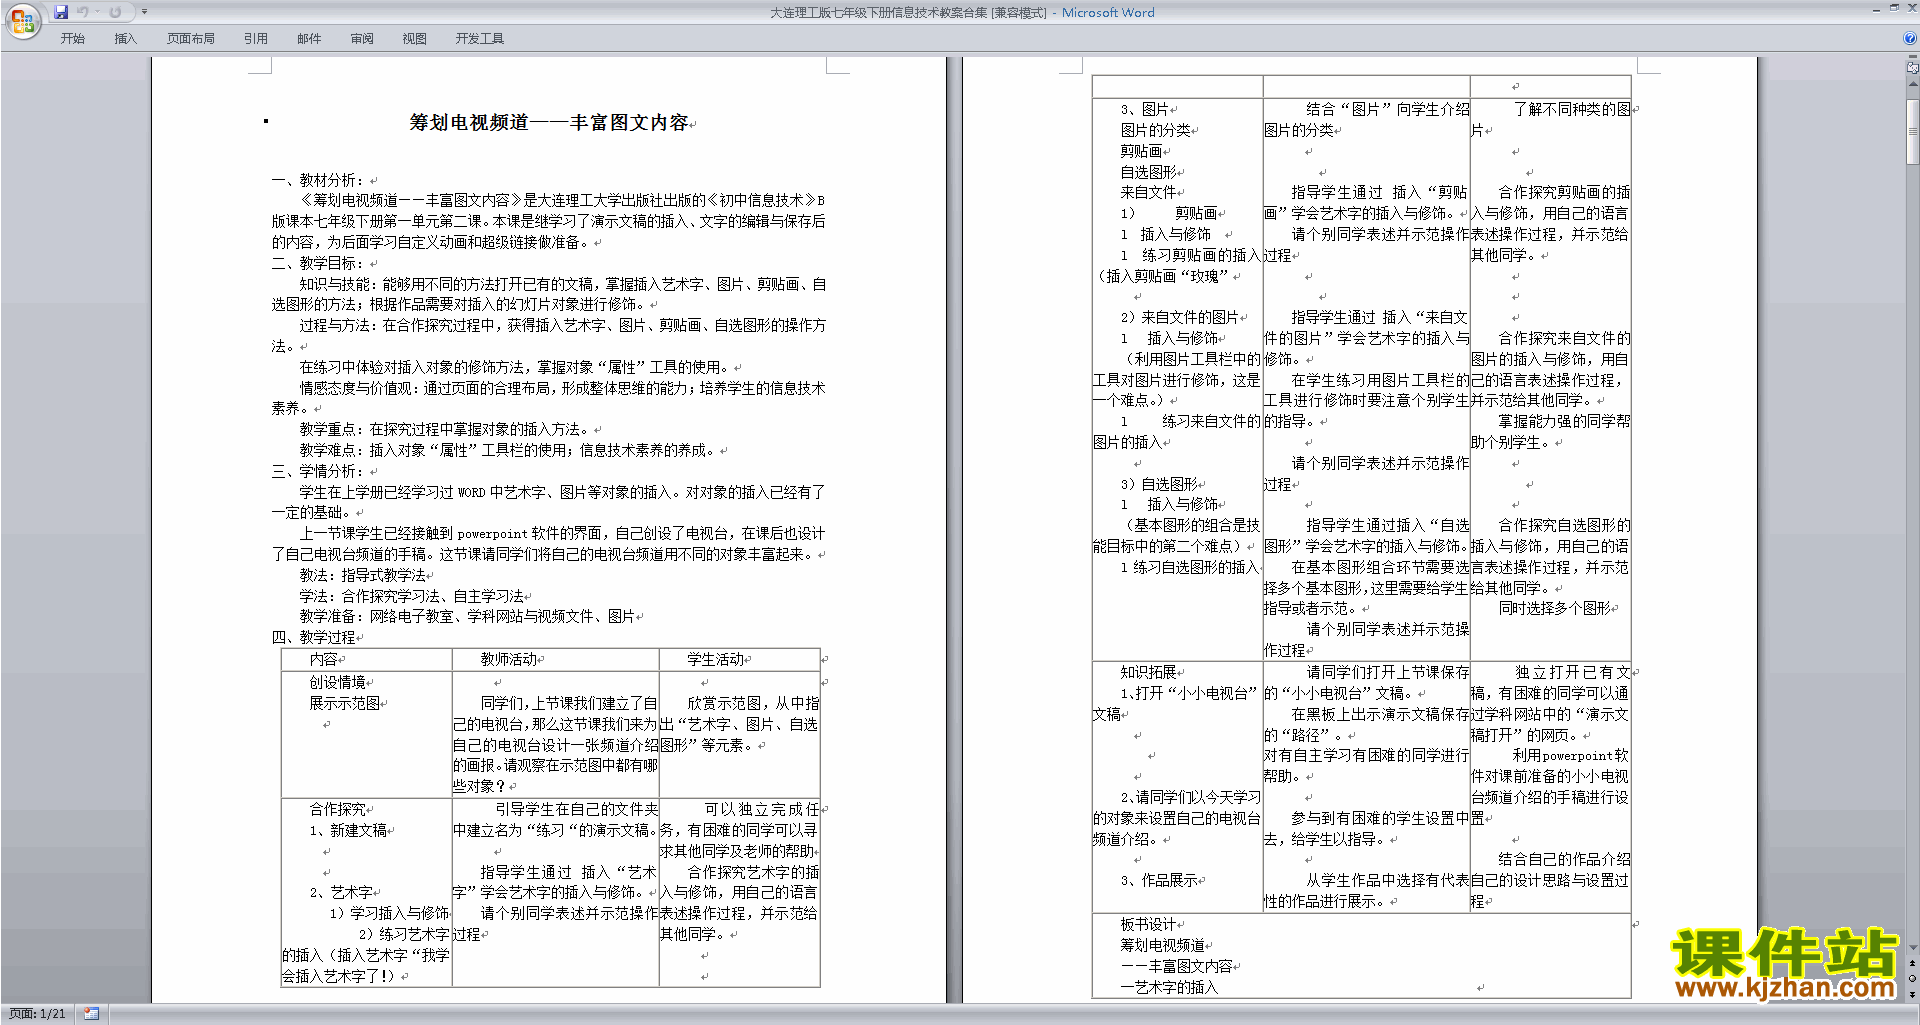The image size is (1920, 1025).
Task: Click the line 学法:合作探究学习法、自主学习法
Action: coord(411,596)
